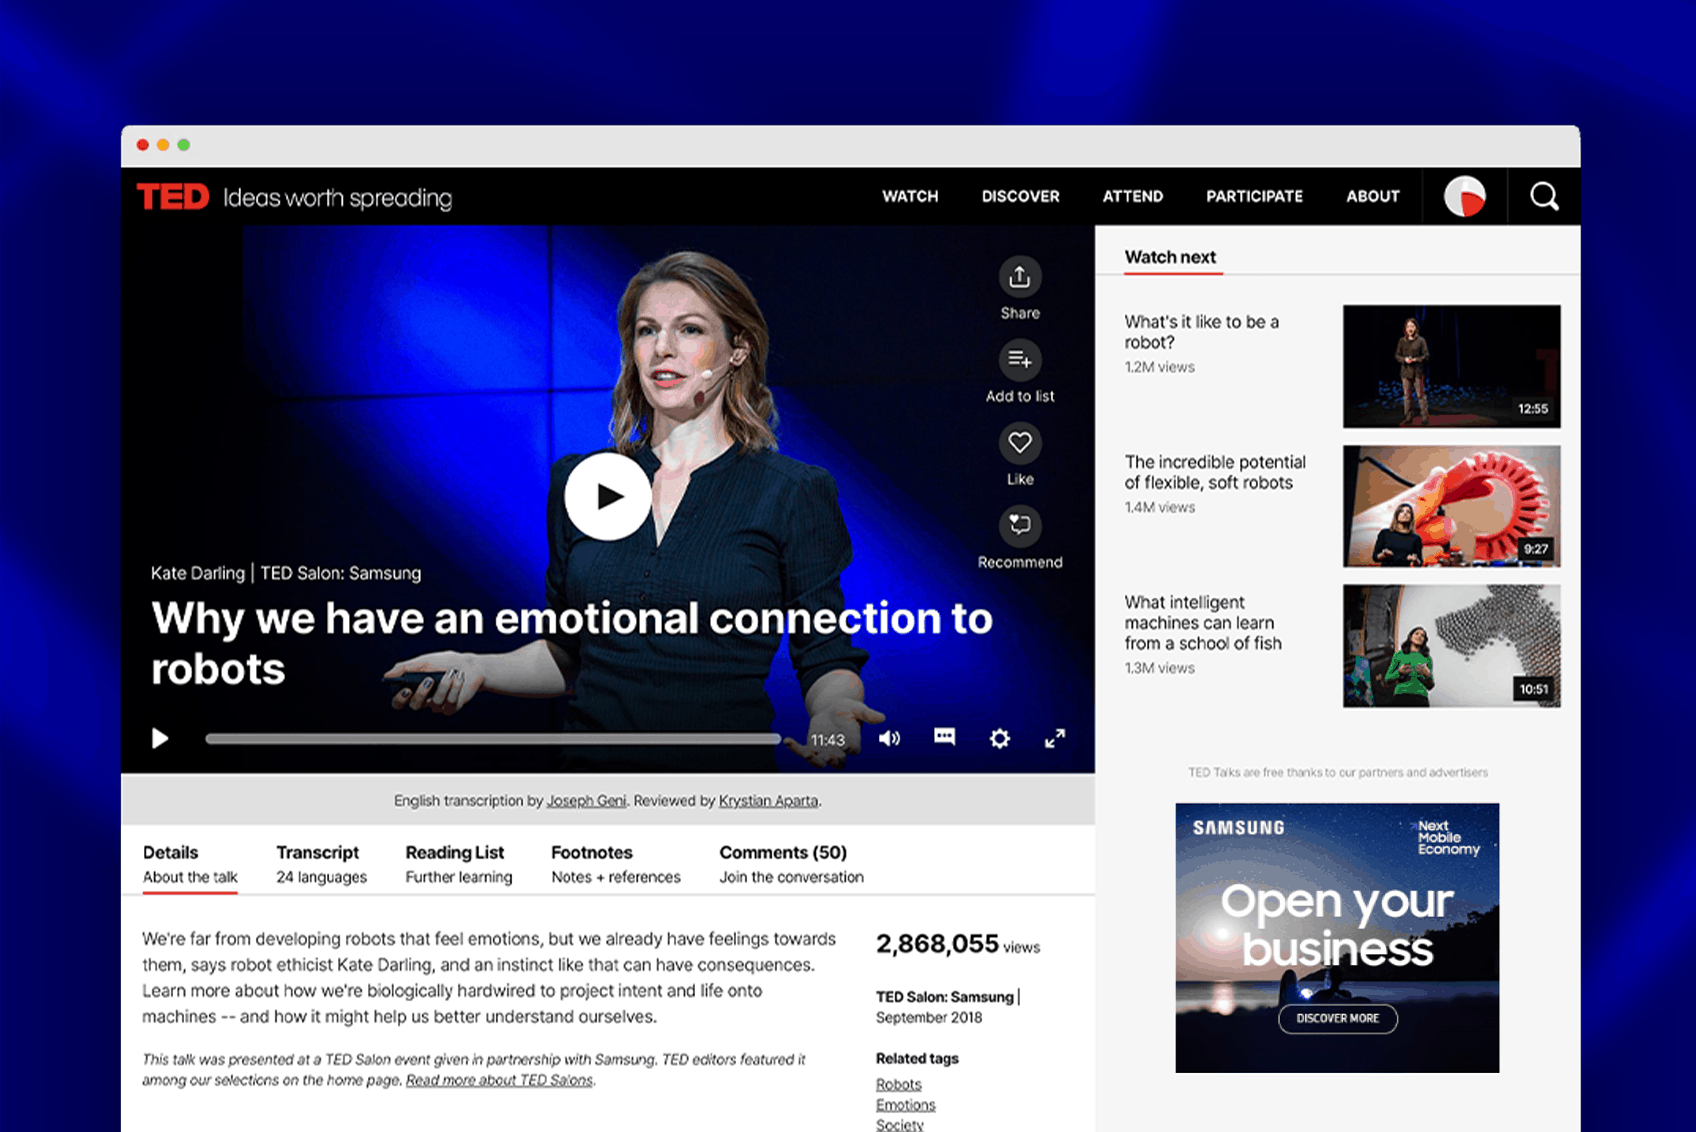Open the Society related tag
Viewport: 1696px width, 1132px height.
tap(899, 1125)
